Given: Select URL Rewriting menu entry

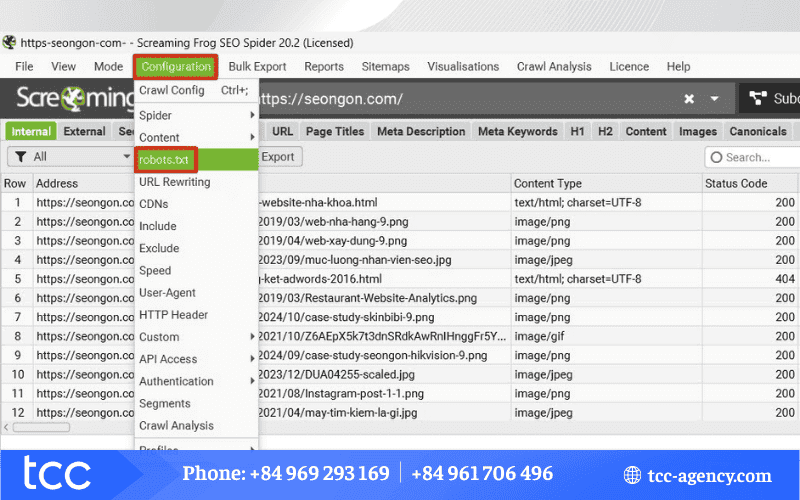Looking at the screenshot, I should (196, 182).
